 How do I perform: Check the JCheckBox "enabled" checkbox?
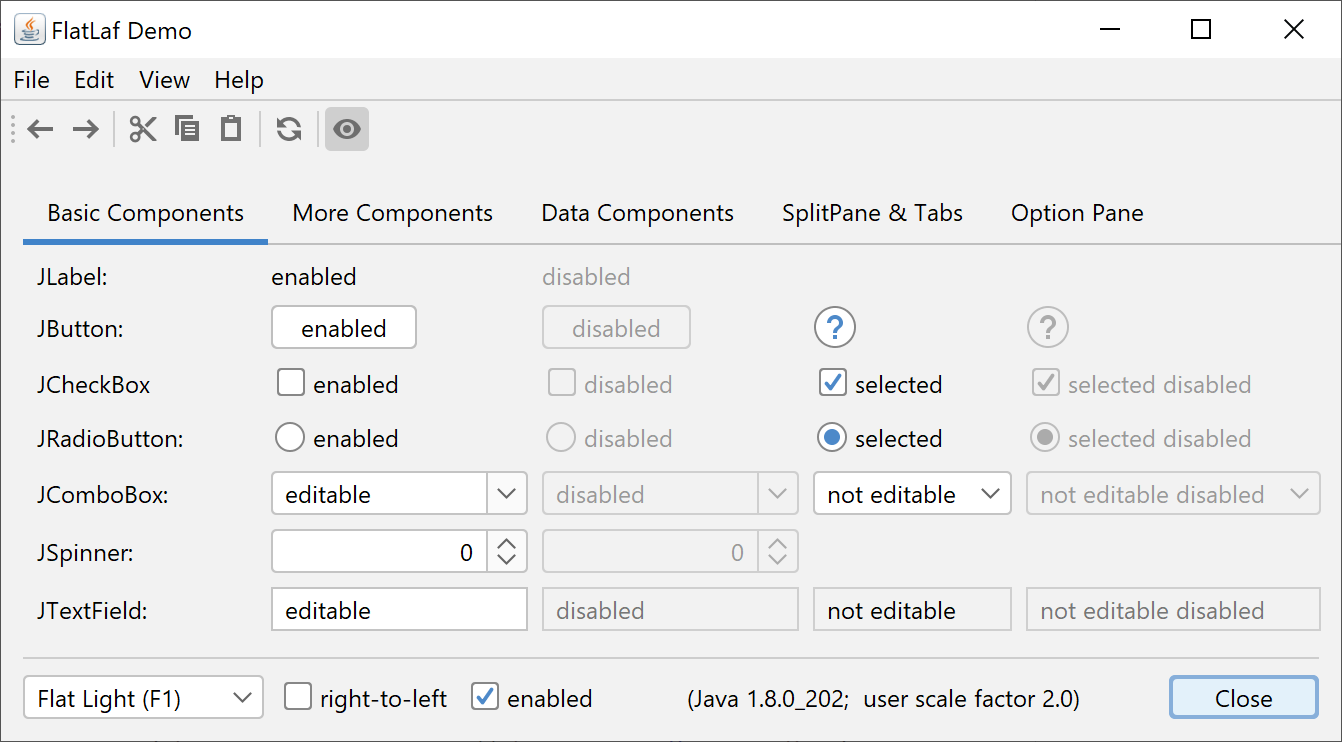[x=290, y=384]
